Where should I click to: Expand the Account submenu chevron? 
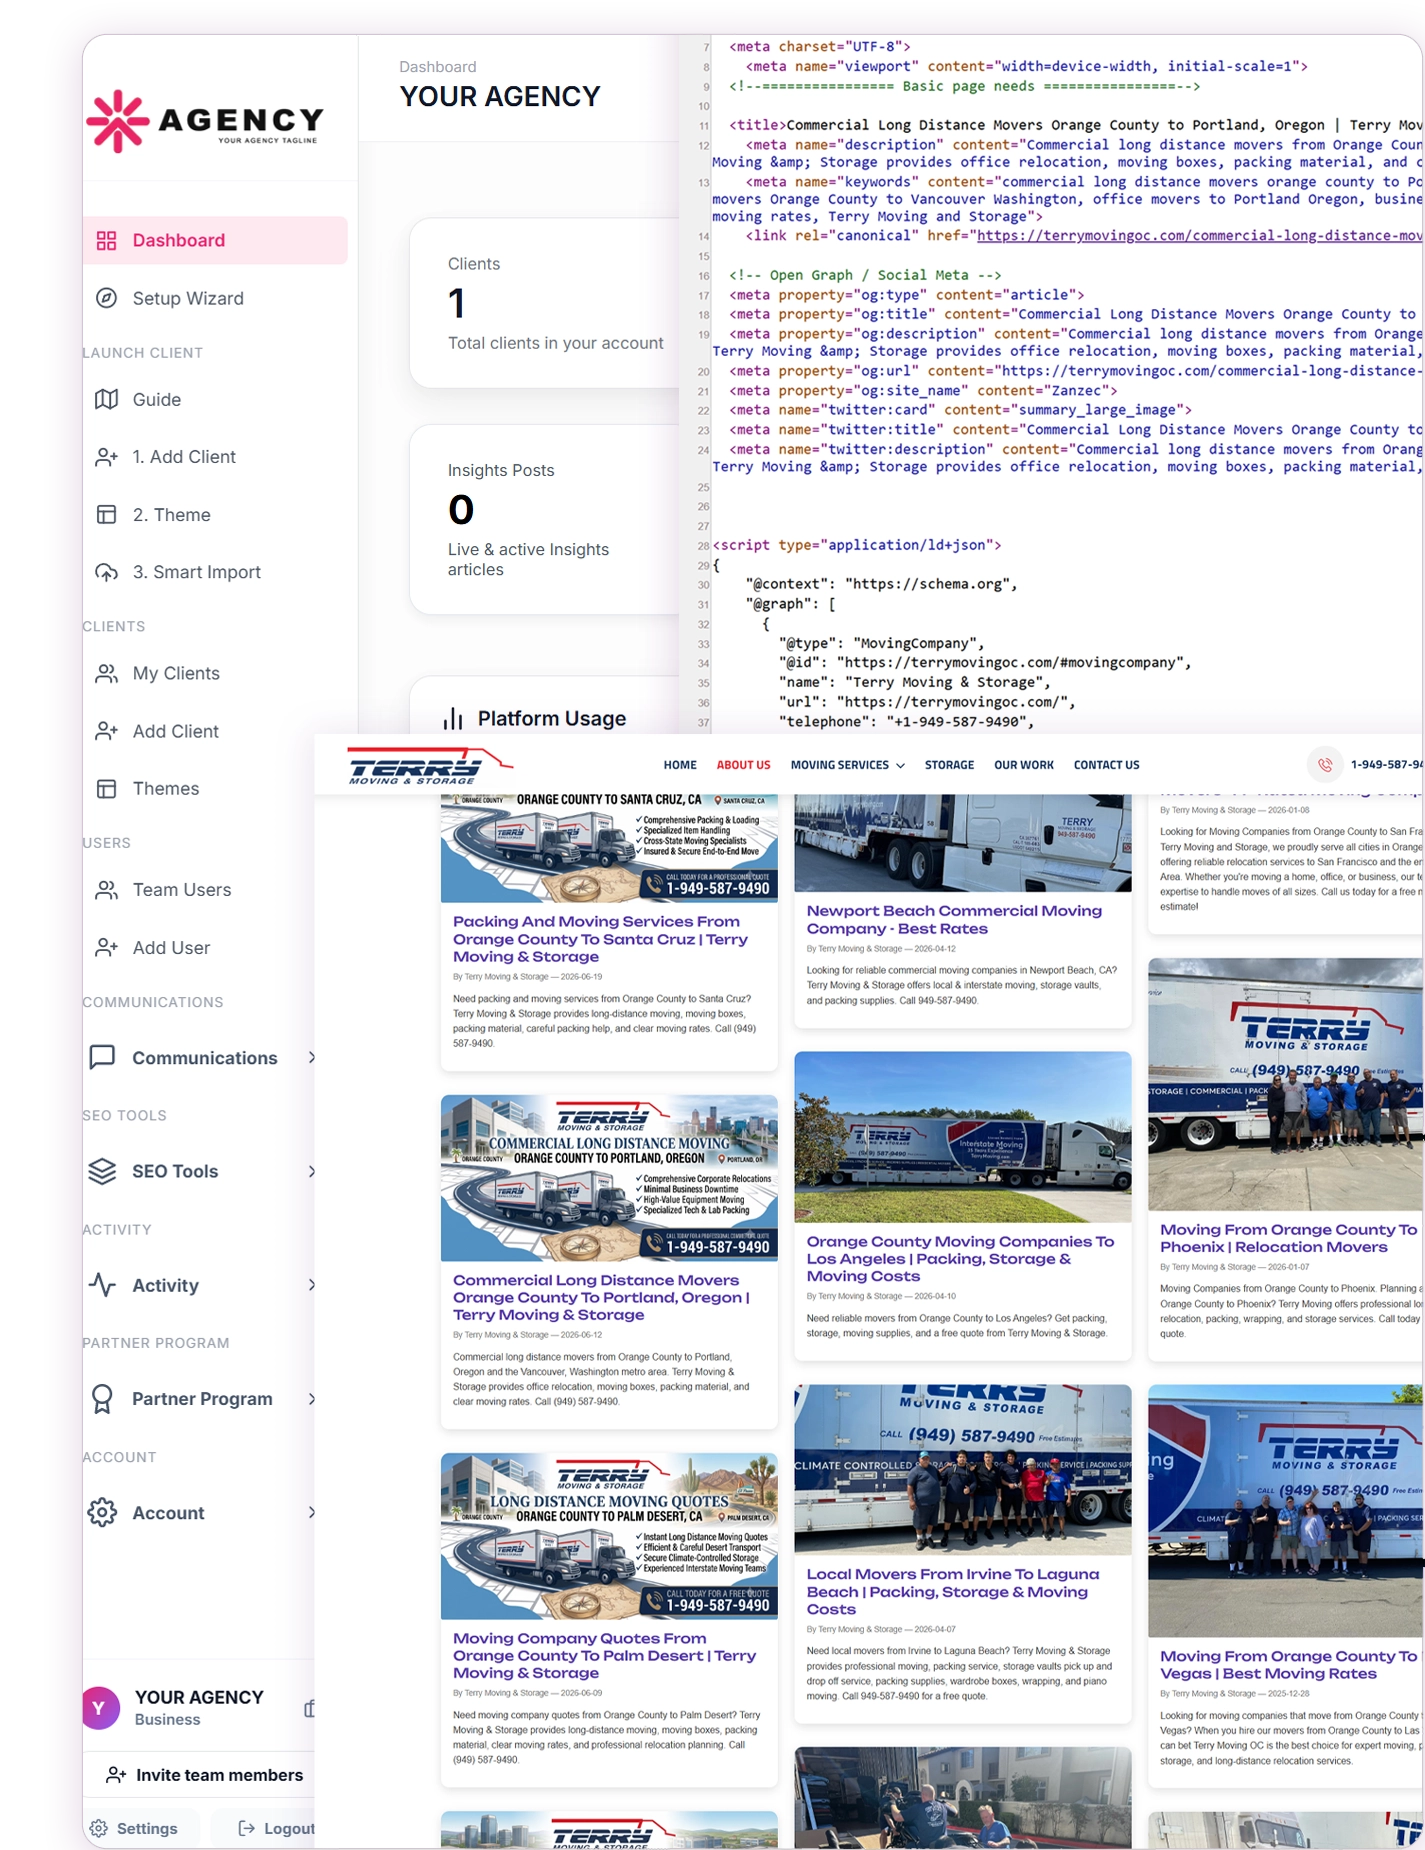pos(312,1513)
